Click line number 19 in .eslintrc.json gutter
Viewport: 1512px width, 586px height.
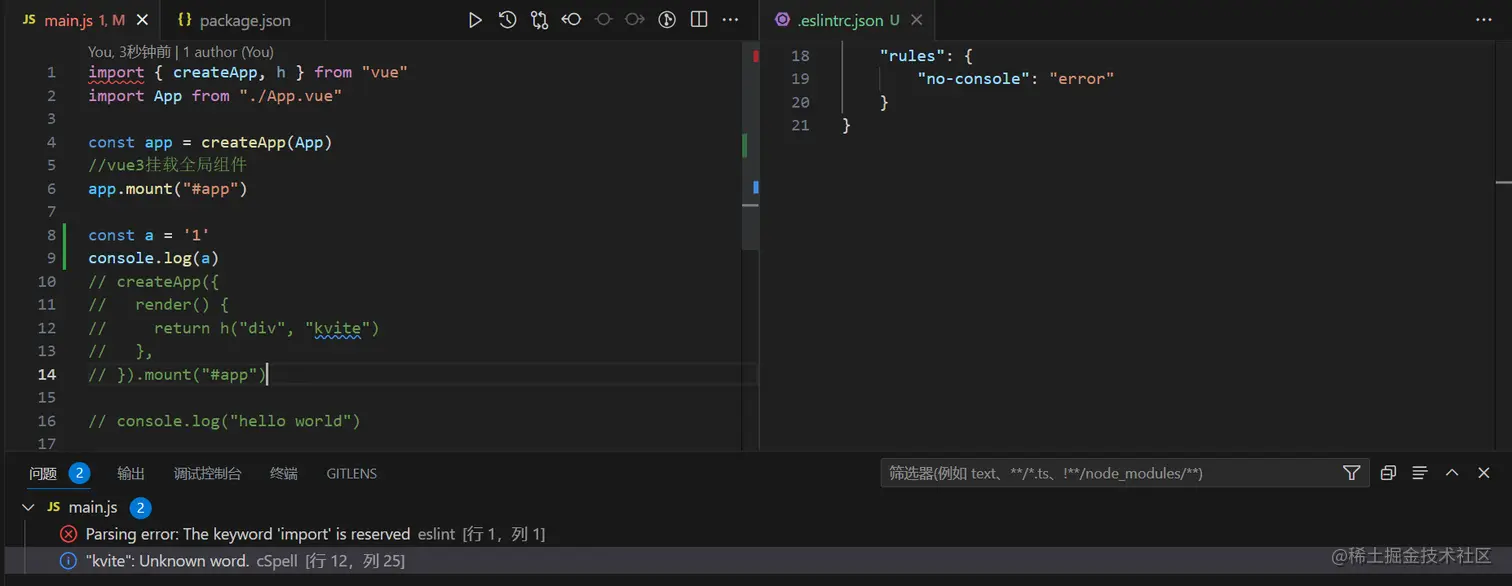click(x=800, y=79)
